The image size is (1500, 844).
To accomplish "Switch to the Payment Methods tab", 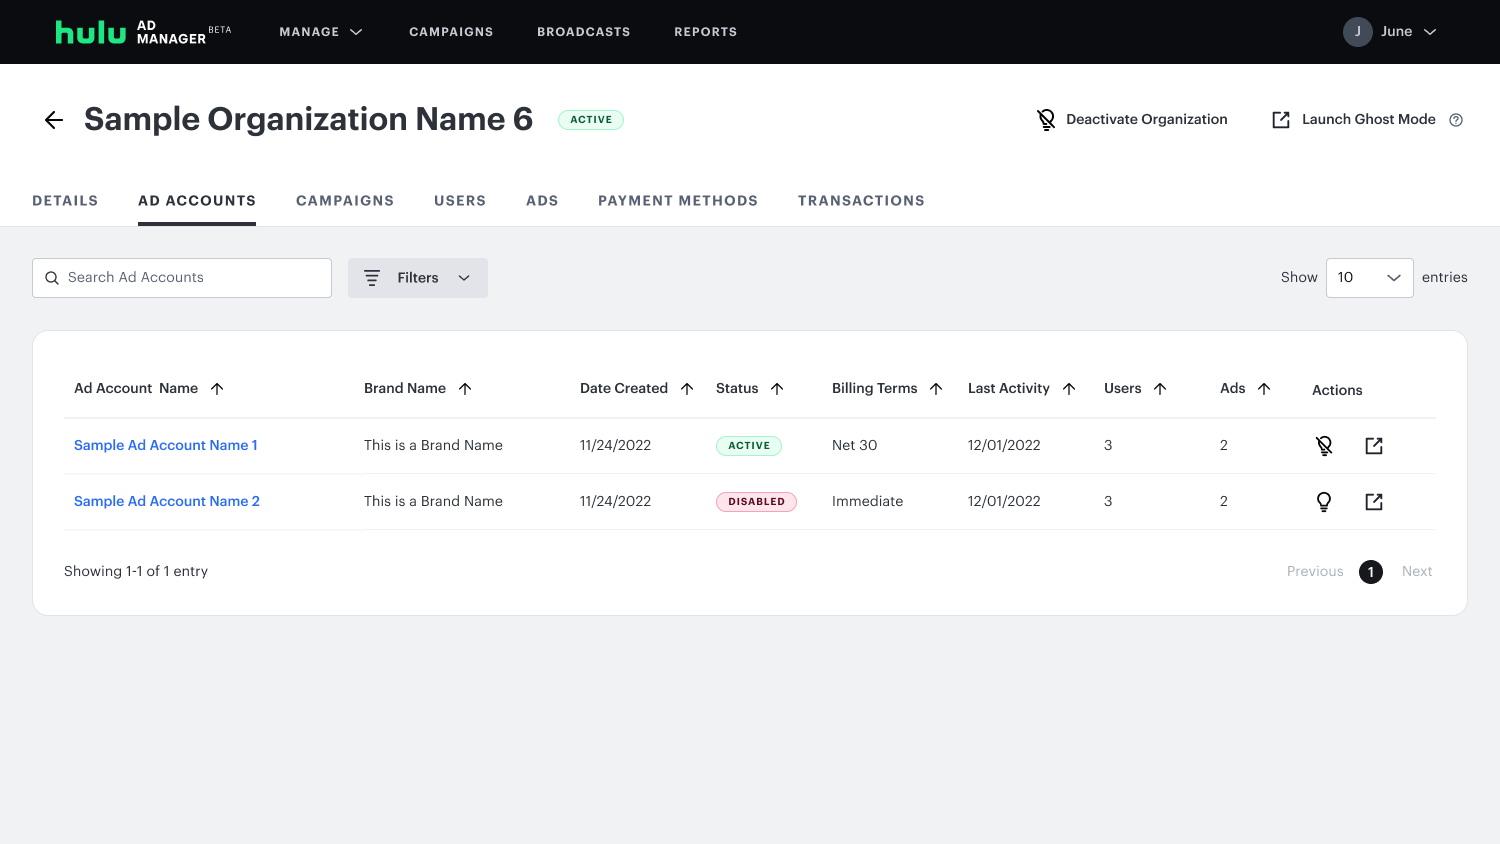I will 678,200.
